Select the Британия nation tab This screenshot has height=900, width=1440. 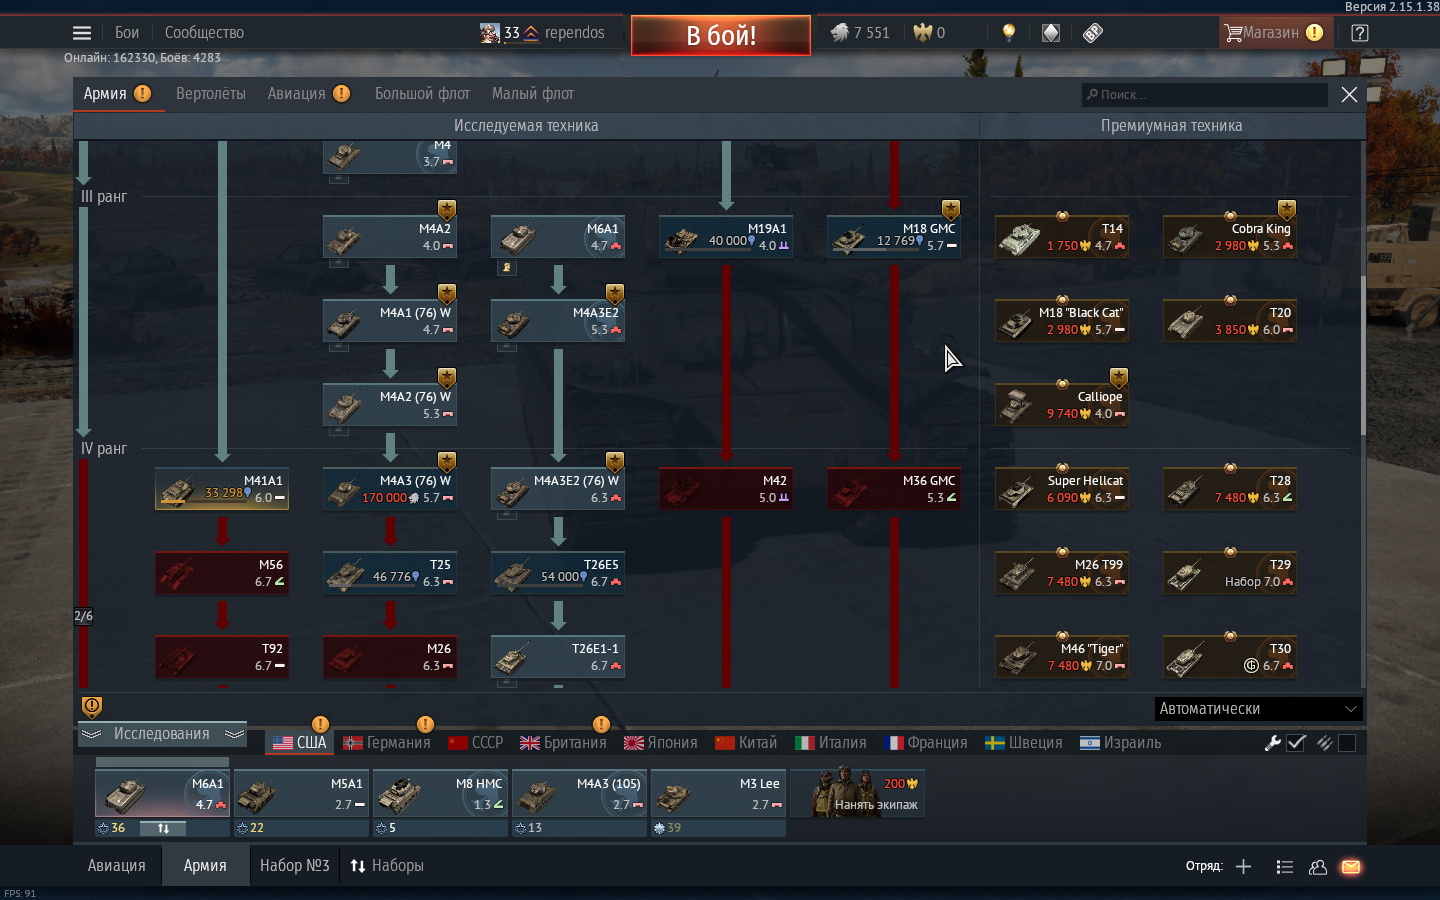click(x=563, y=743)
